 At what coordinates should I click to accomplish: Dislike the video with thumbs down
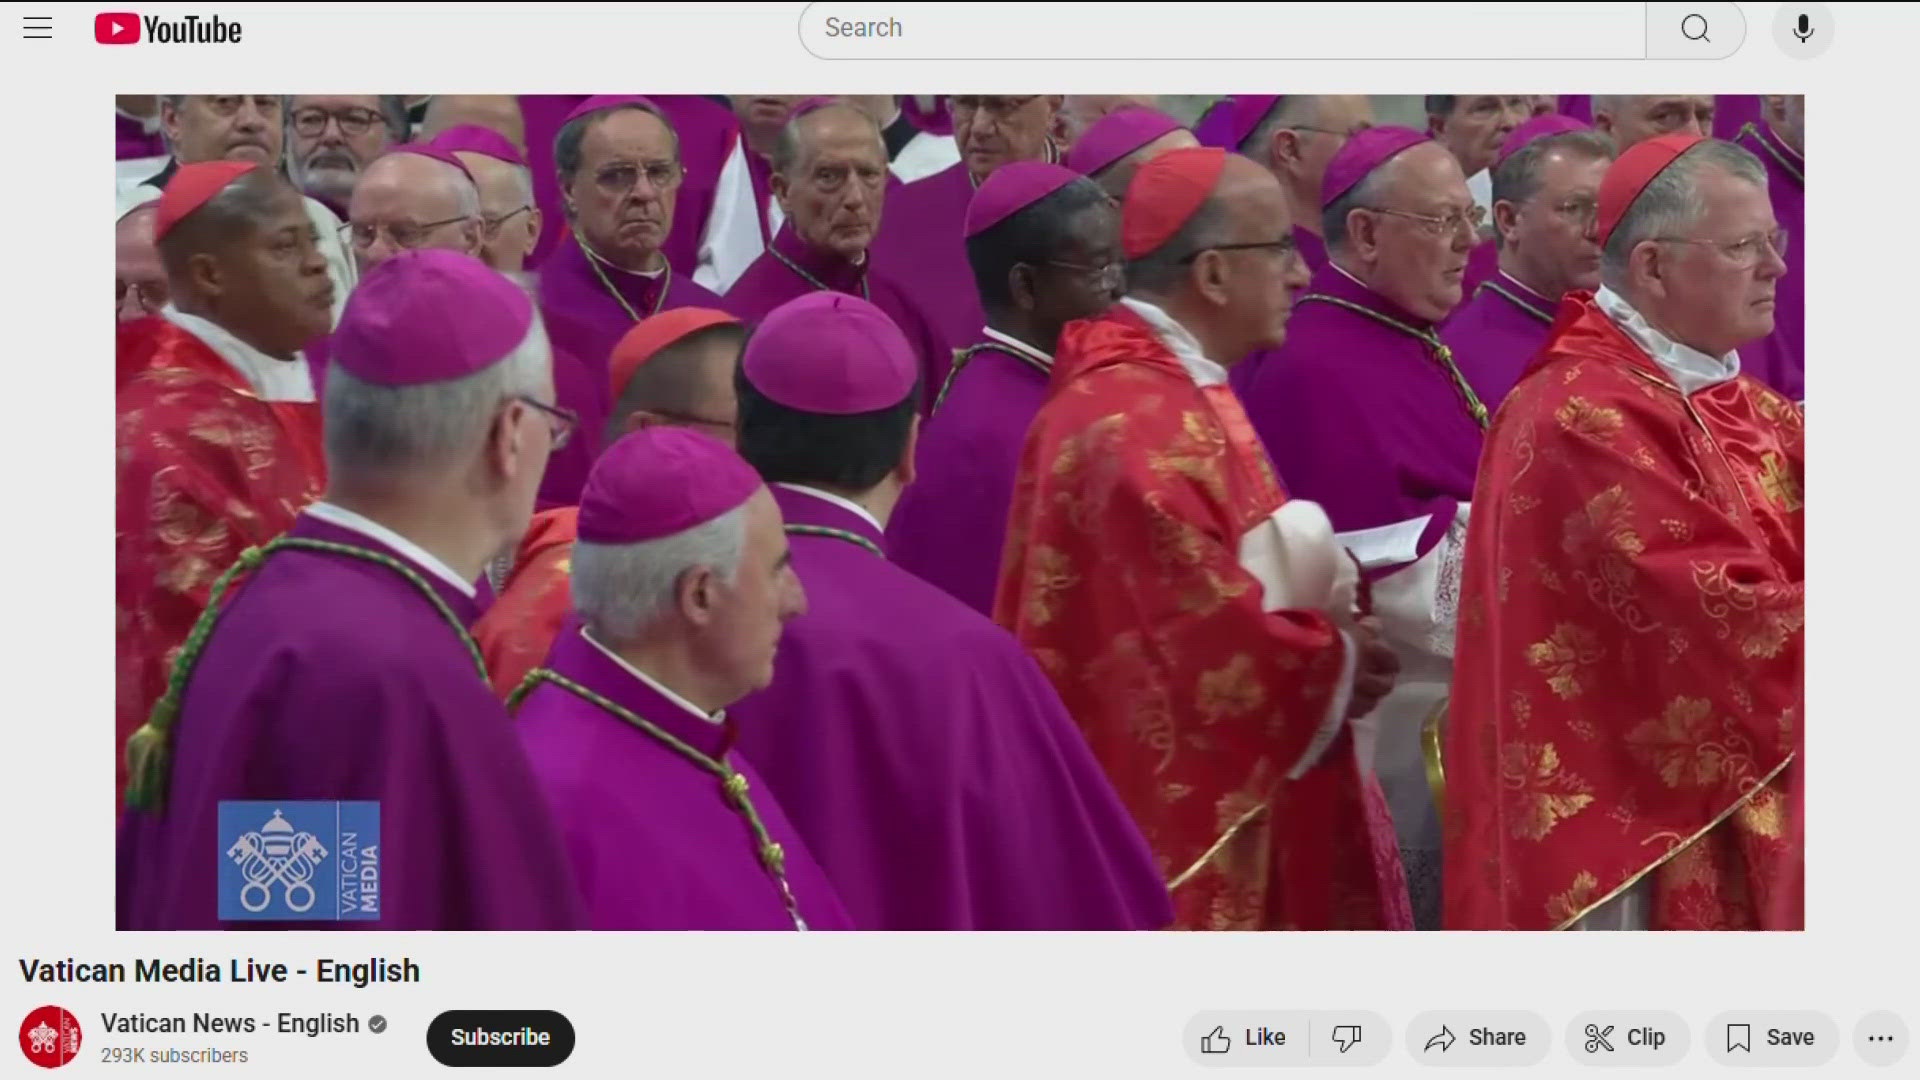pyautogui.click(x=1347, y=1038)
